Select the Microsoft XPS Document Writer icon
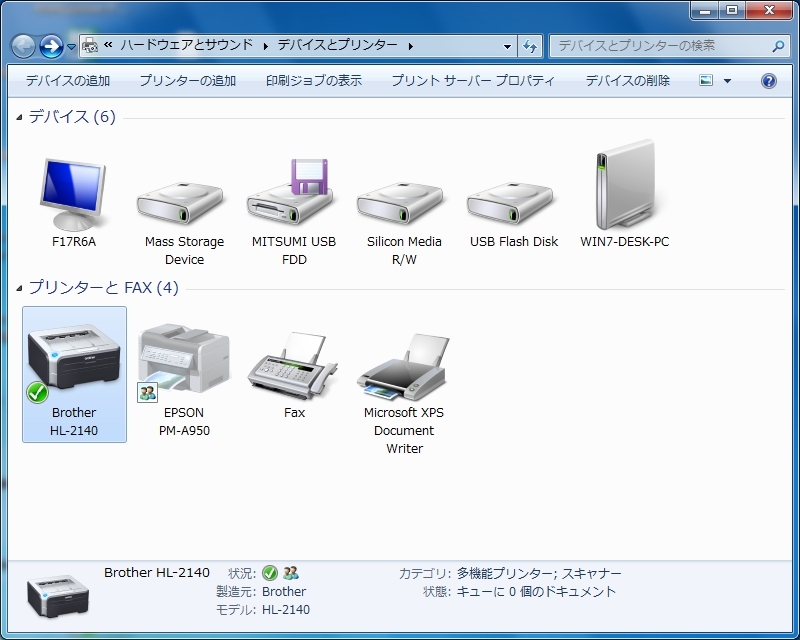The image size is (800, 640). click(x=403, y=366)
